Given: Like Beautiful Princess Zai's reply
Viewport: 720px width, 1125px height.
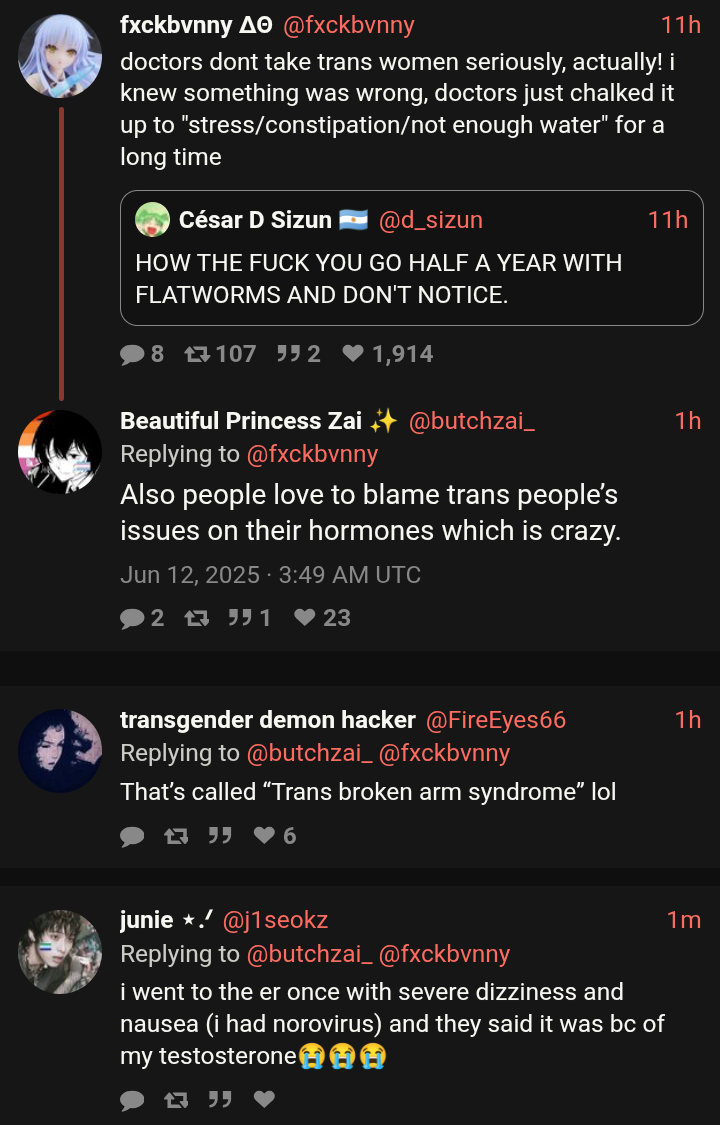Looking at the screenshot, I should [x=305, y=618].
